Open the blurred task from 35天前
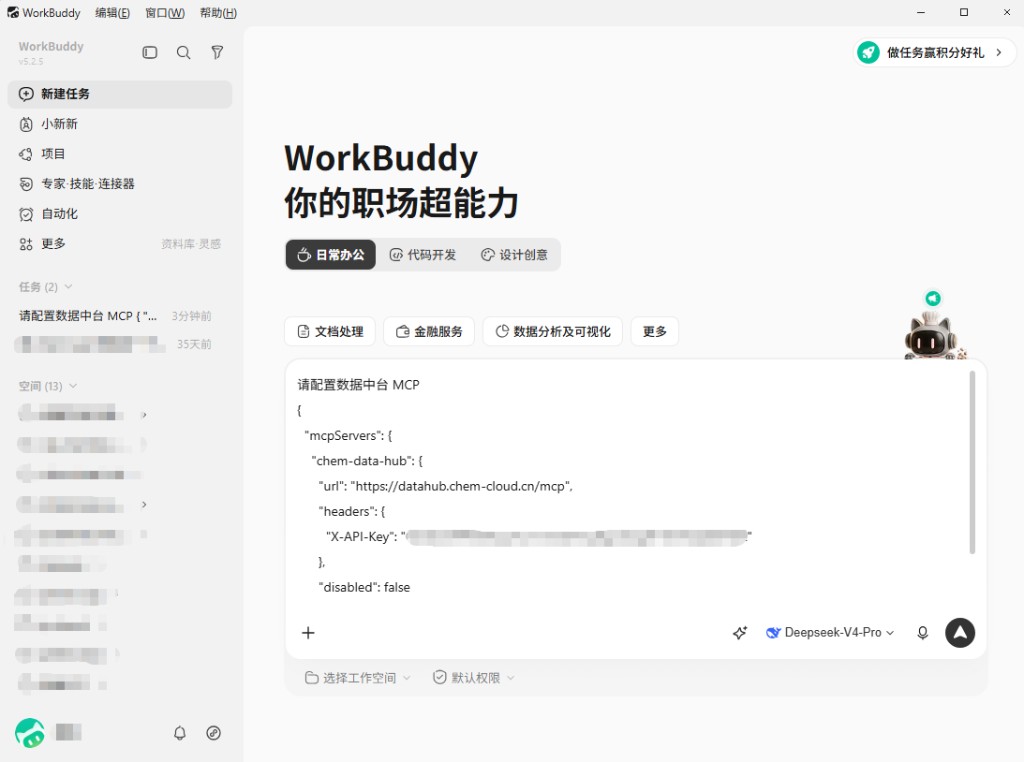Viewport: 1024px width, 762px height. [x=120, y=344]
